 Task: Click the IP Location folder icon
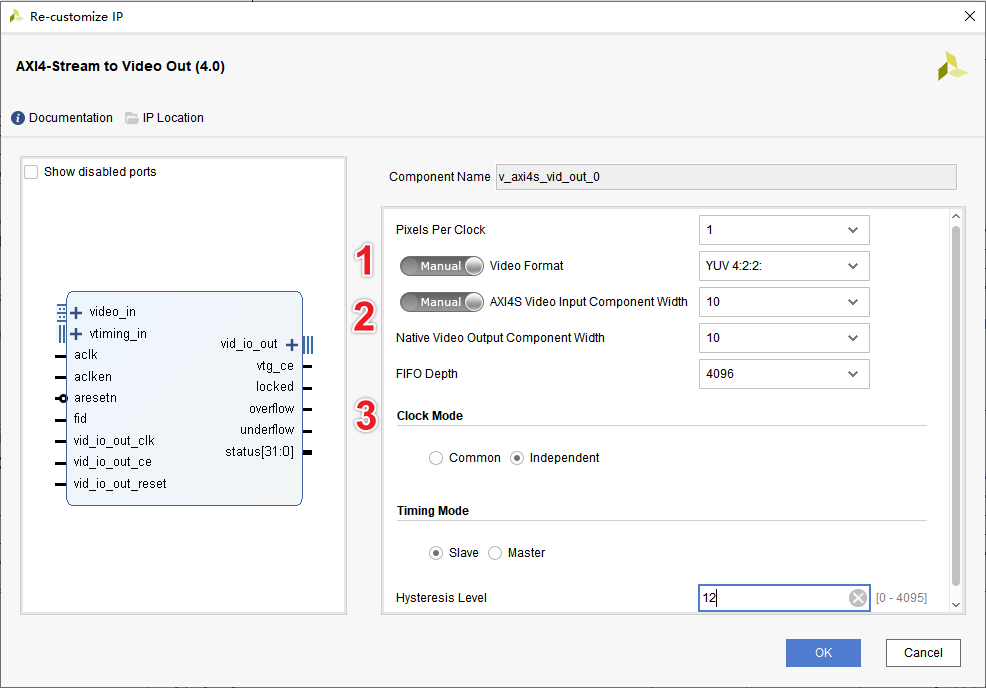coord(132,118)
